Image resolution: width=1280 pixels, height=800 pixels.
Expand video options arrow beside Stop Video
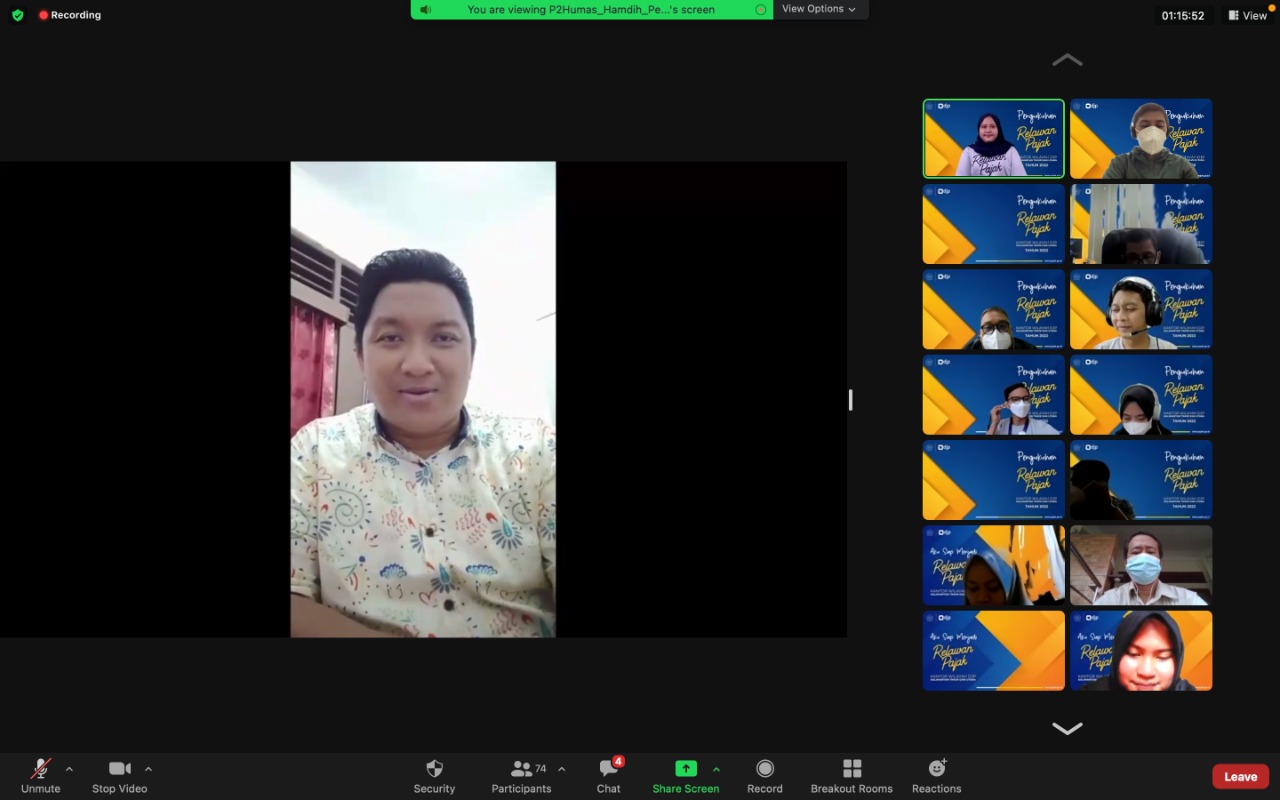pos(148,769)
